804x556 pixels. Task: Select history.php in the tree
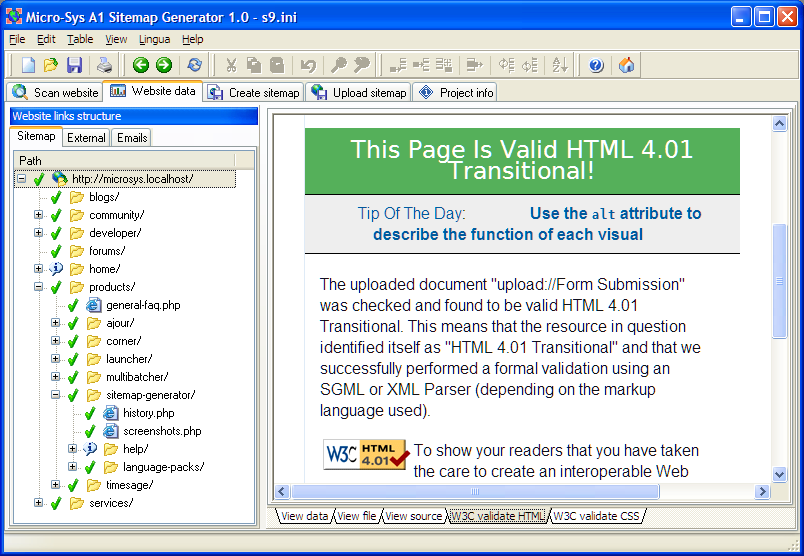tap(149, 413)
